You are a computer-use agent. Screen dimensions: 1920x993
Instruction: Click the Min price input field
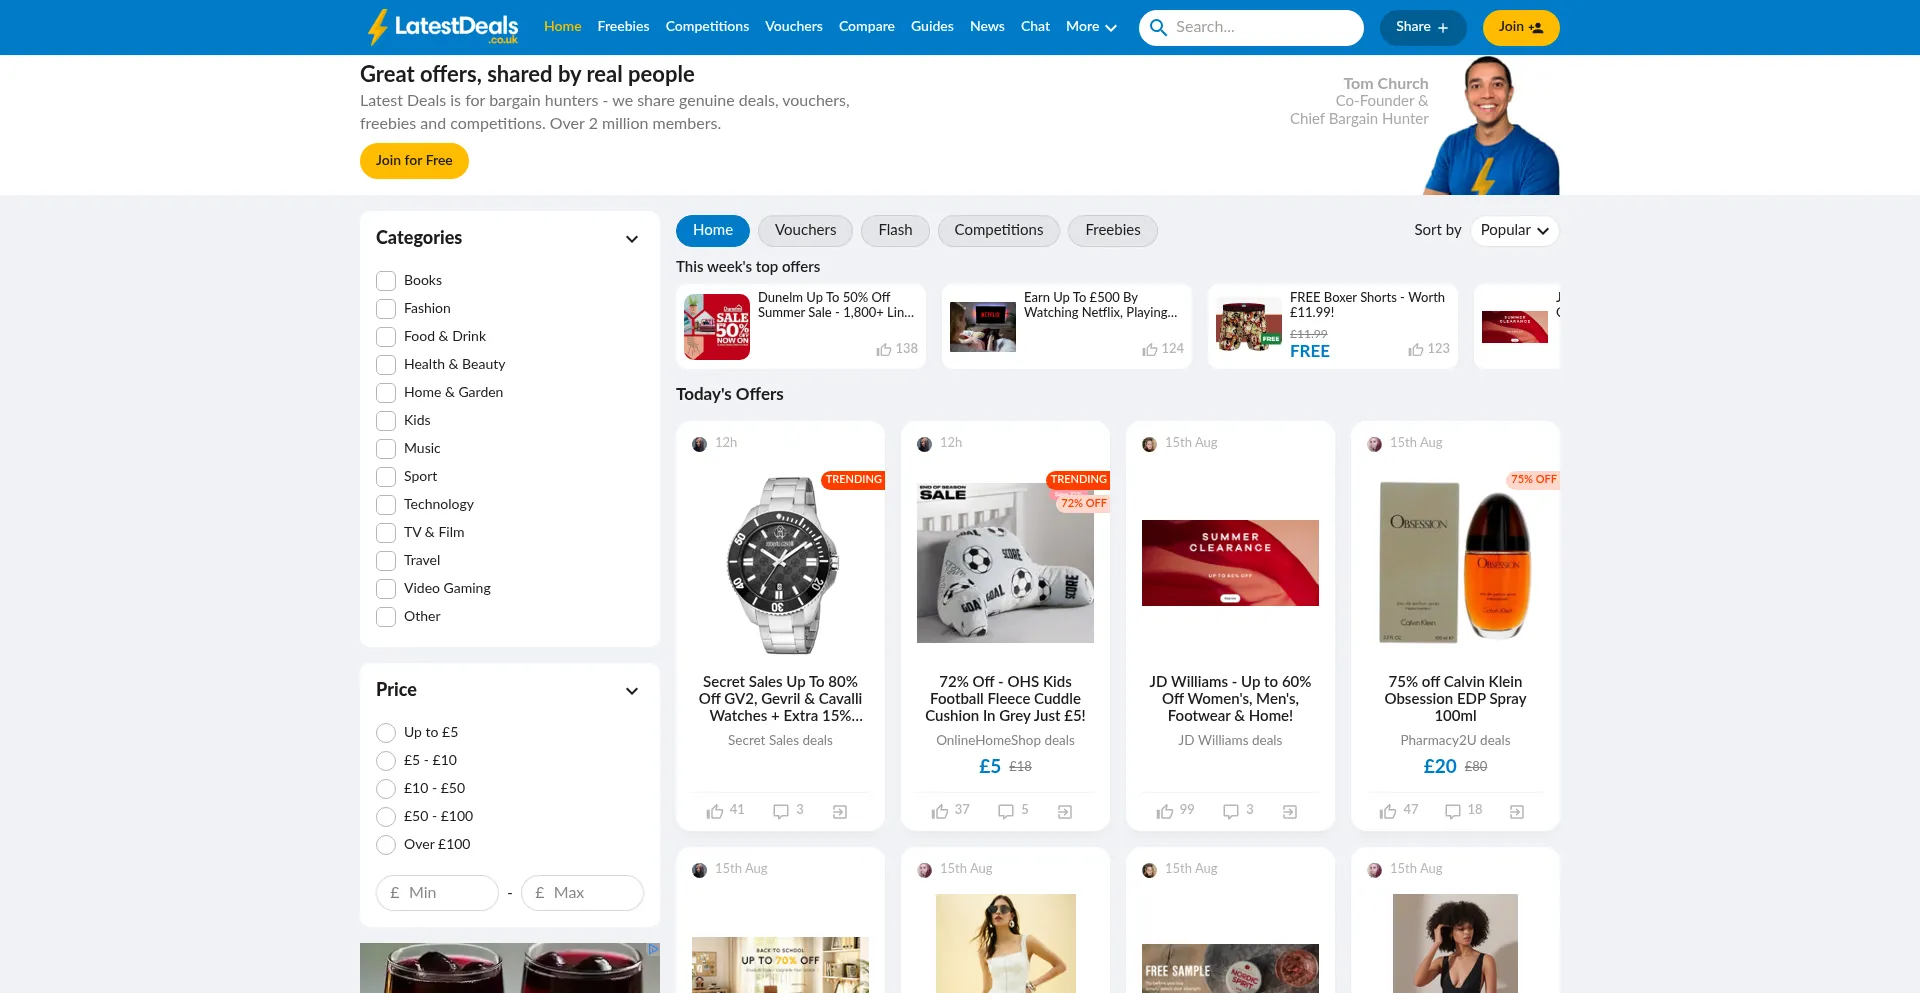[x=437, y=893]
